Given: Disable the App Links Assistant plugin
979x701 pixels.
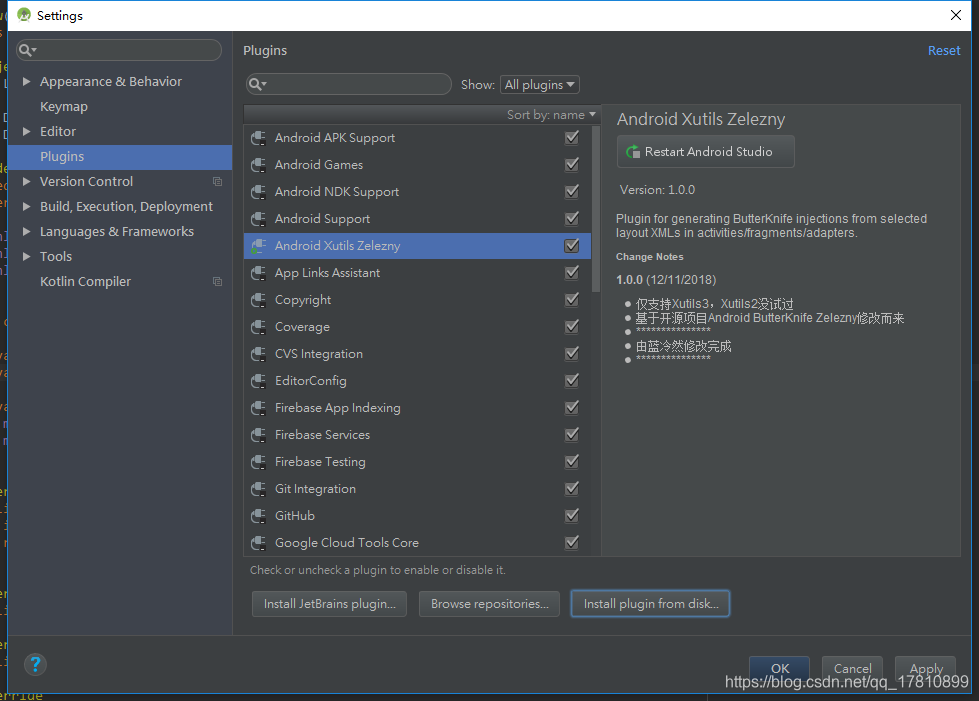Looking at the screenshot, I should click(x=571, y=272).
